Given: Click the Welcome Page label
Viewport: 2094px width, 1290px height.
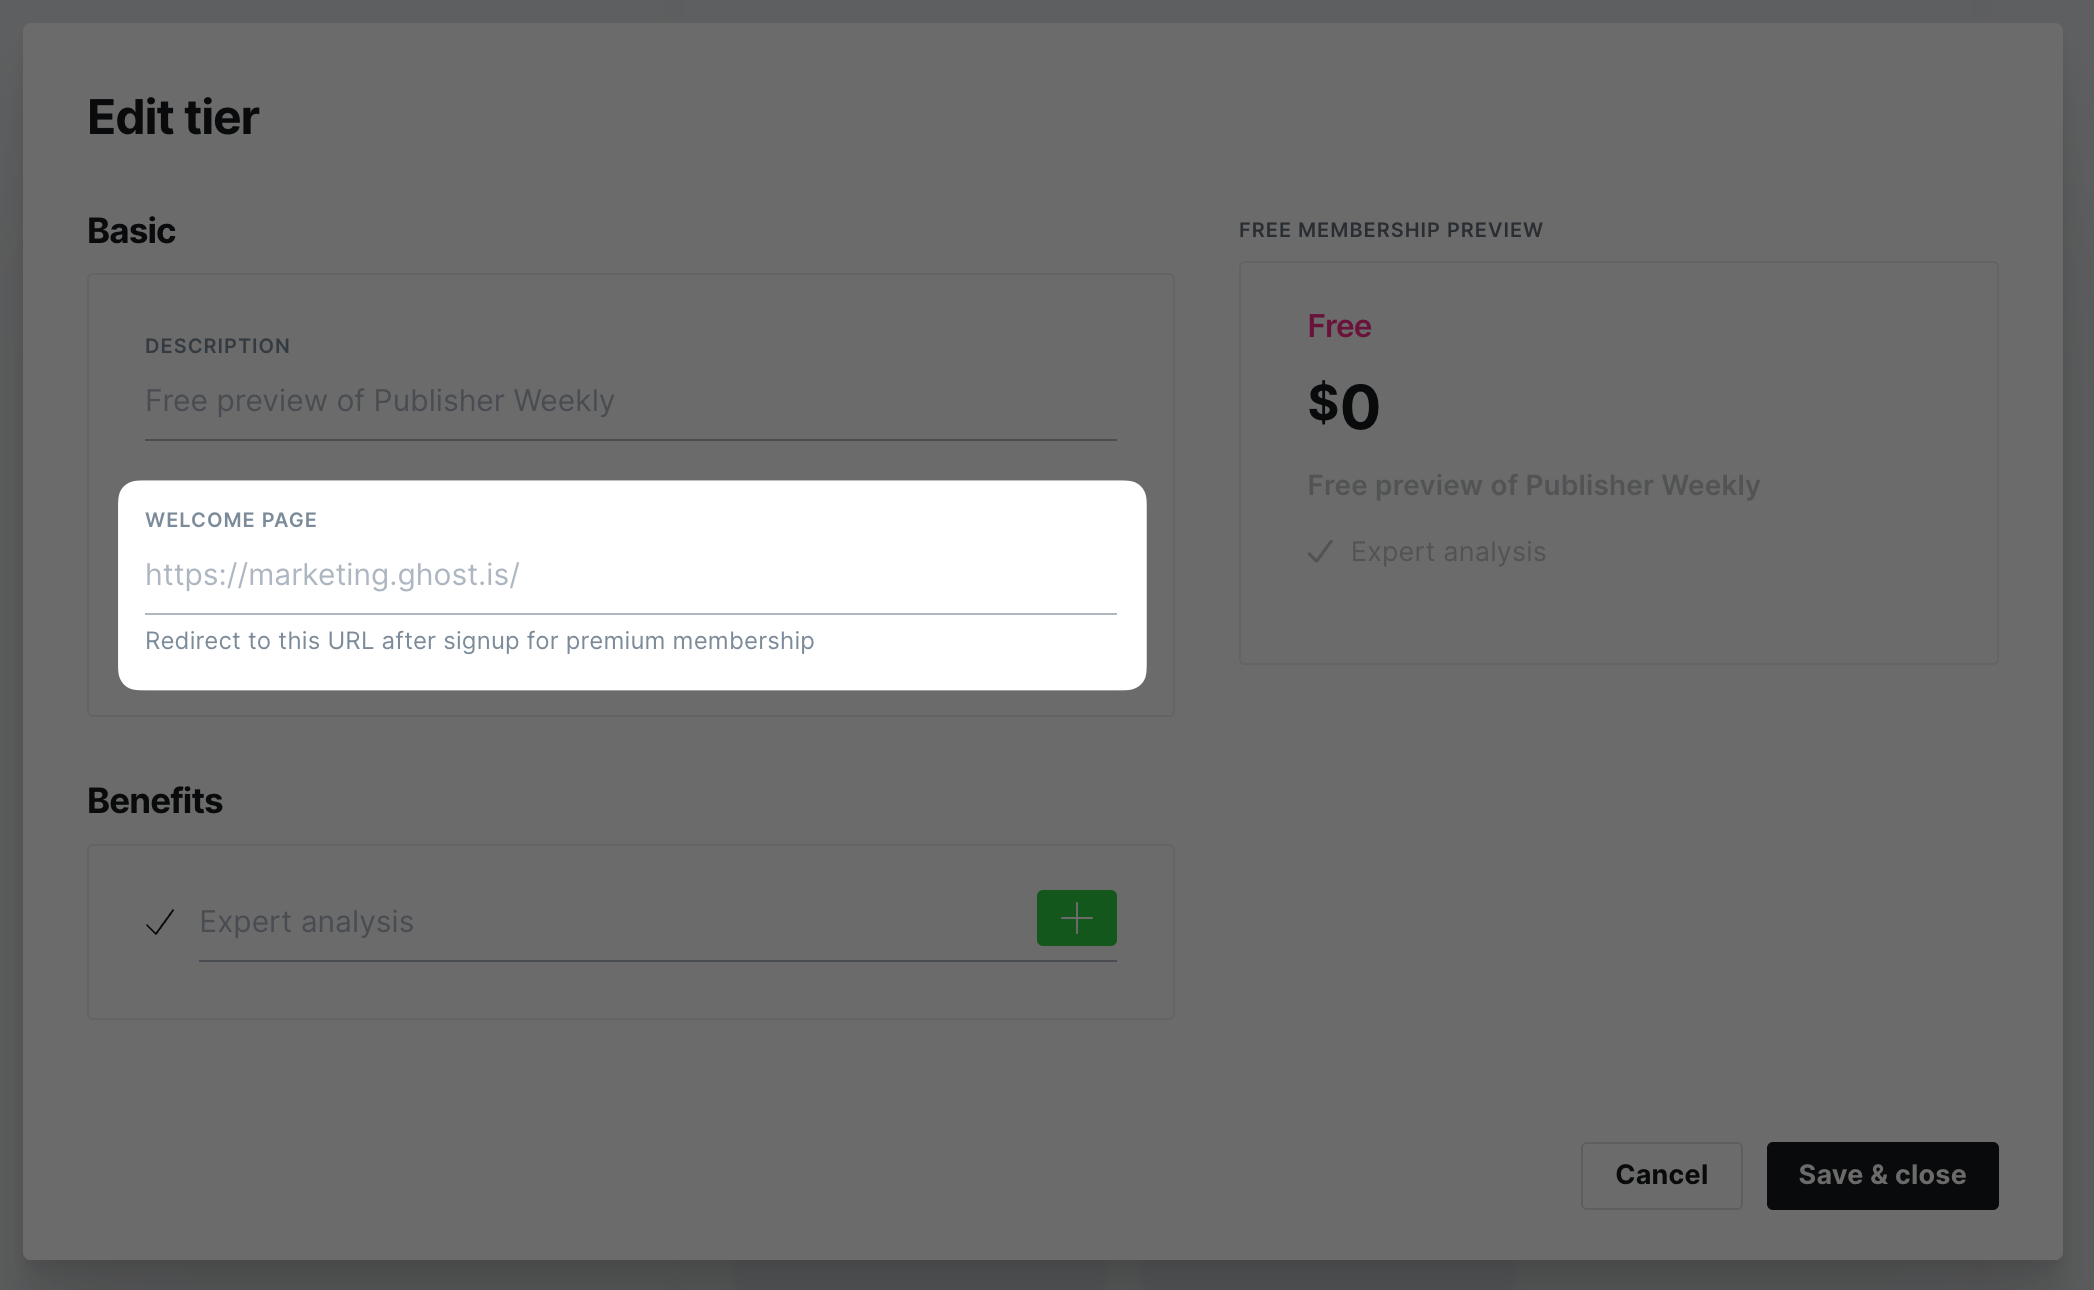Looking at the screenshot, I should (231, 520).
